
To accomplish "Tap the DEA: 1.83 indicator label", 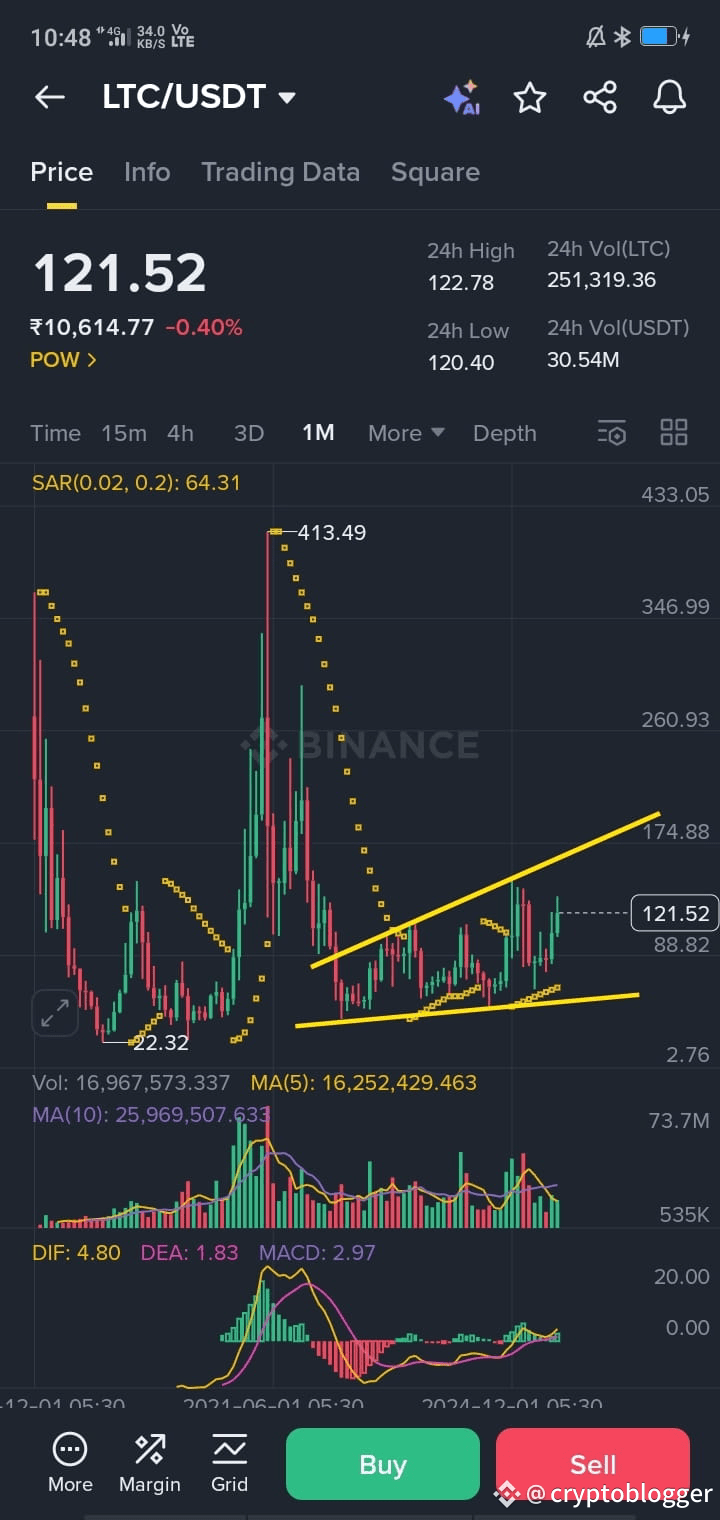I will tap(189, 1253).
